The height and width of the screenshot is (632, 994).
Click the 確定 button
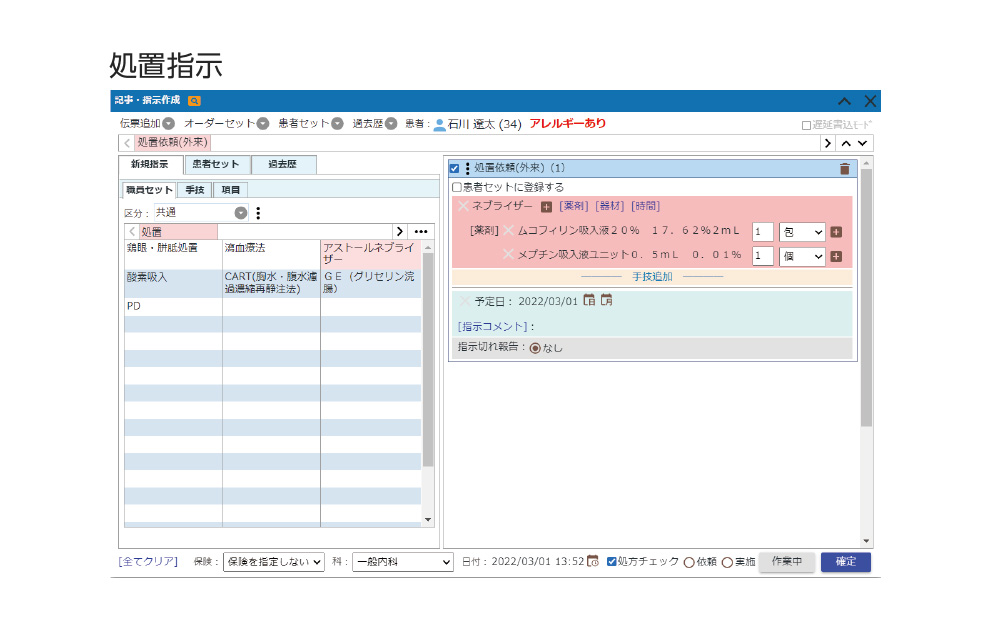click(845, 562)
